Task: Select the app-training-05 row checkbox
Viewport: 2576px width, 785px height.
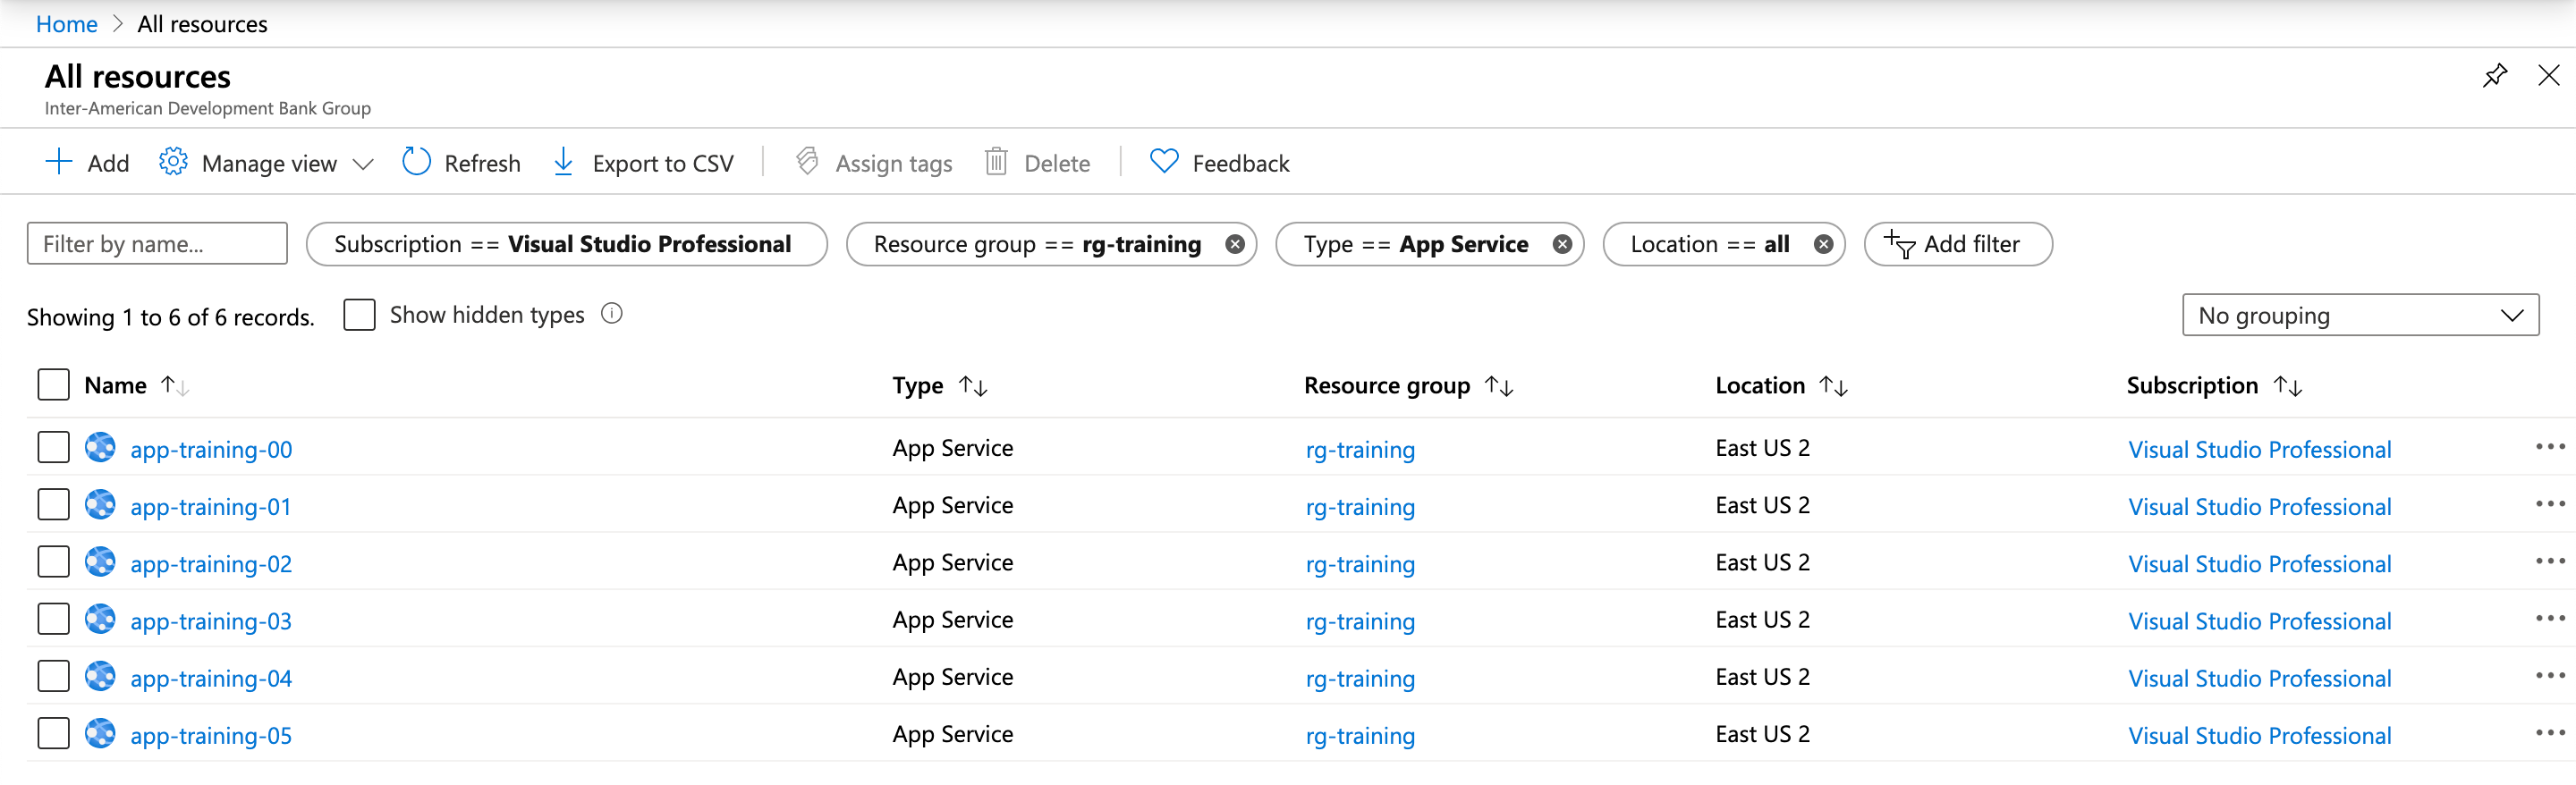Action: pos(53,733)
